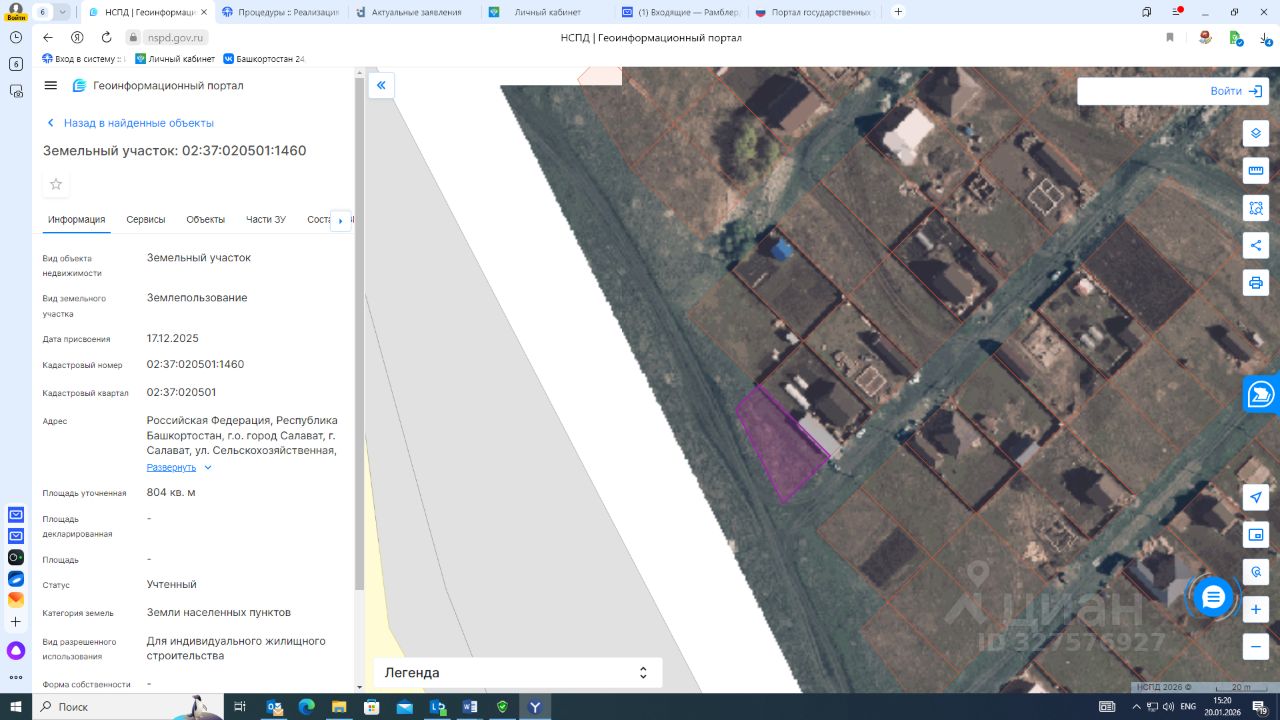
Task: Reload the current page
Action: coord(106,37)
